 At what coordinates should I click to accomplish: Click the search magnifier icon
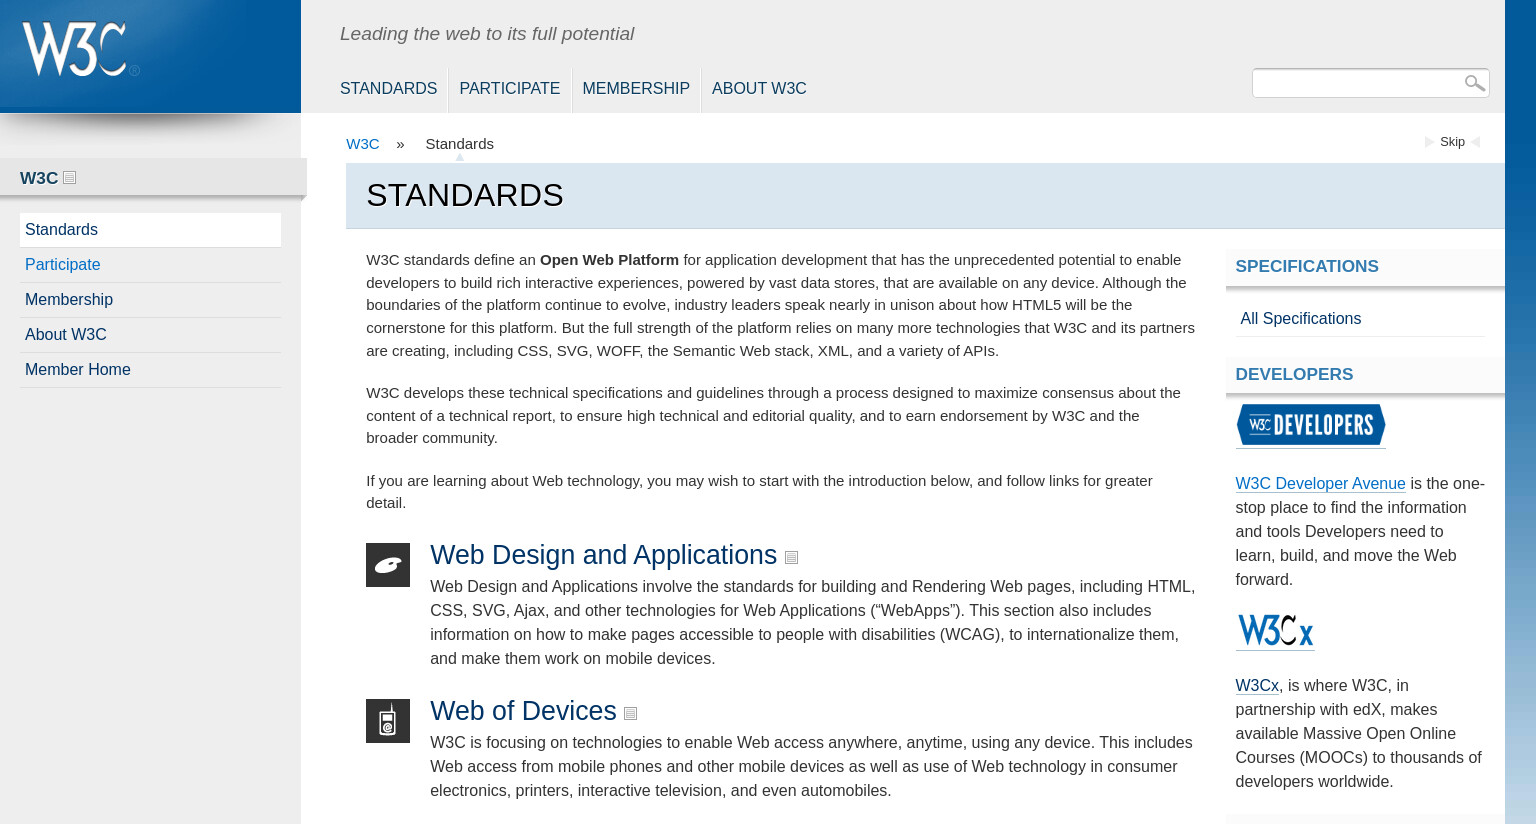[x=1474, y=83]
